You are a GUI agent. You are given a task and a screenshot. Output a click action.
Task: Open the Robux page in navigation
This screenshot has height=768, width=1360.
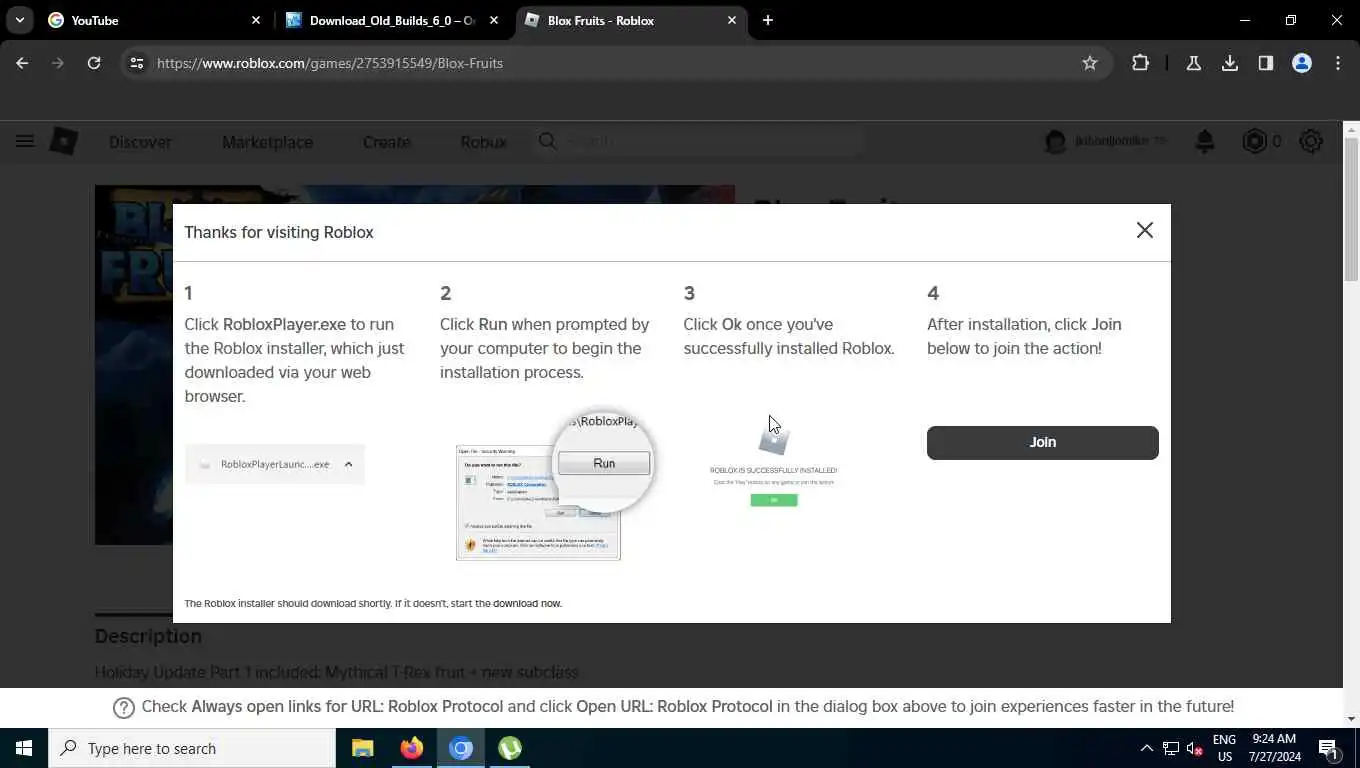tap(483, 142)
